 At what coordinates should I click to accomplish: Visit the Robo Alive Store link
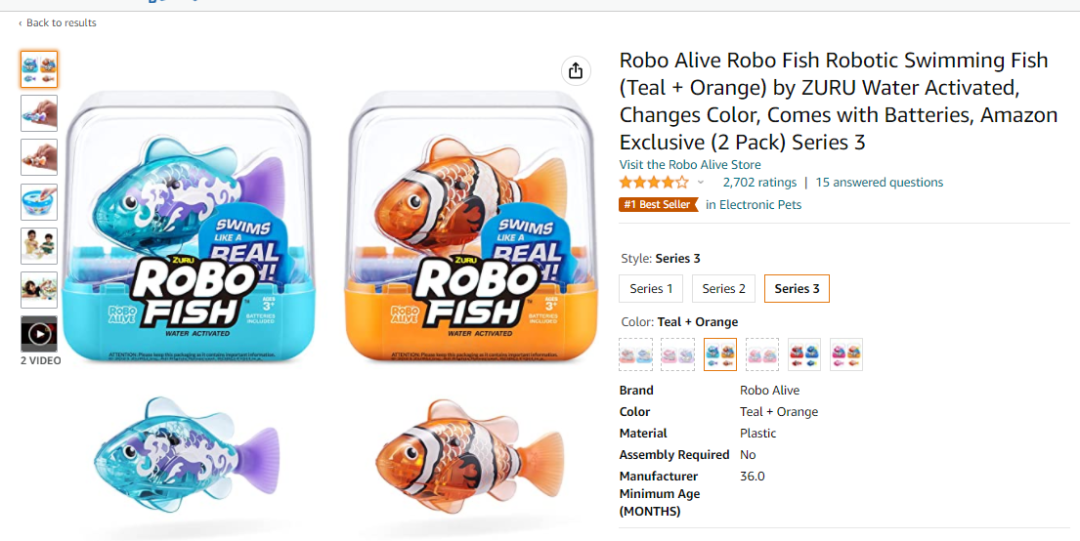pos(690,165)
